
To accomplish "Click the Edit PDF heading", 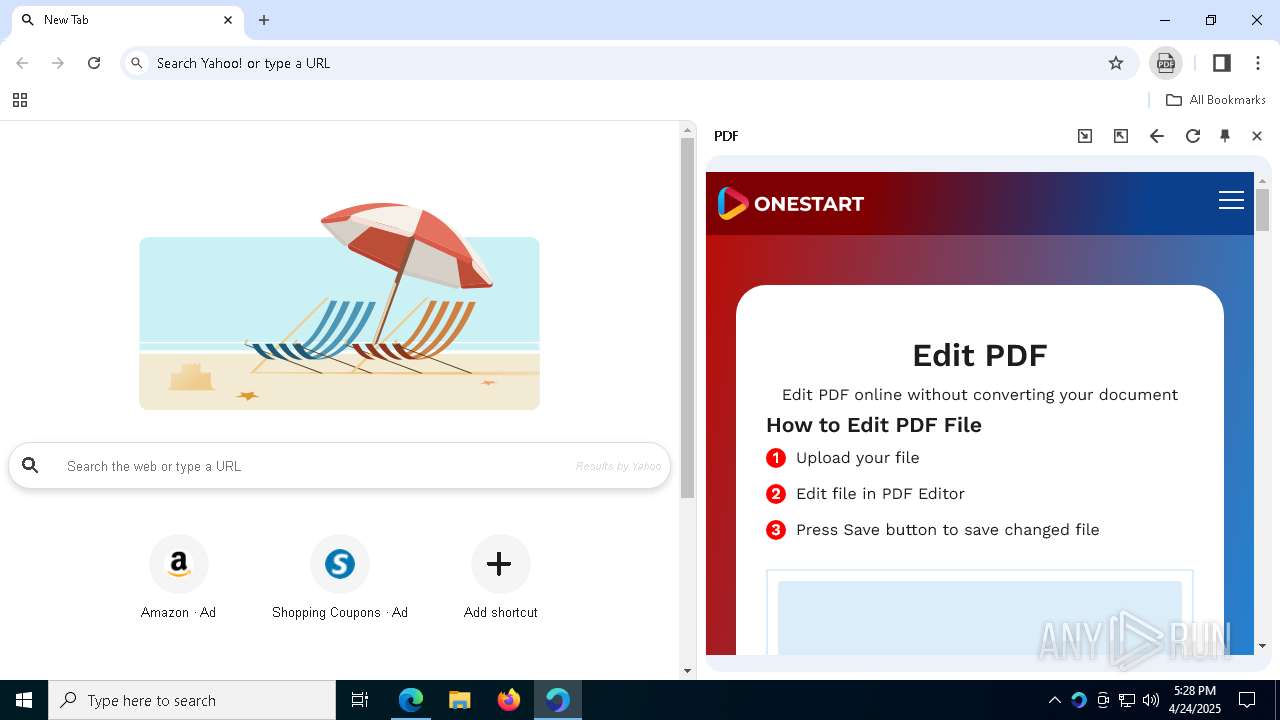I will point(980,355).
